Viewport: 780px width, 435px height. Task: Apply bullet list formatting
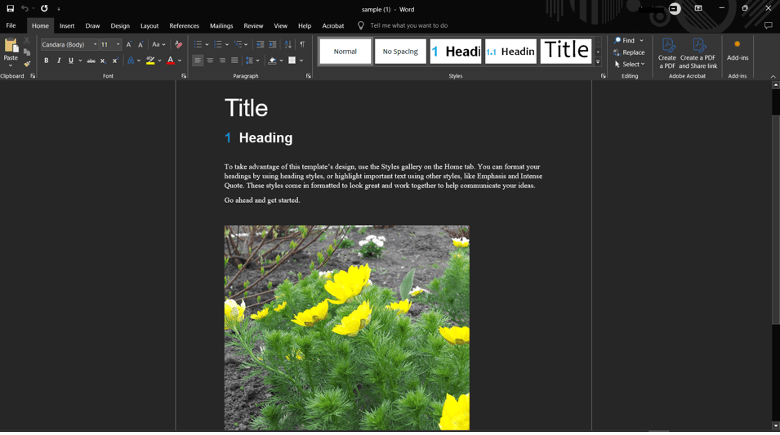[197, 45]
